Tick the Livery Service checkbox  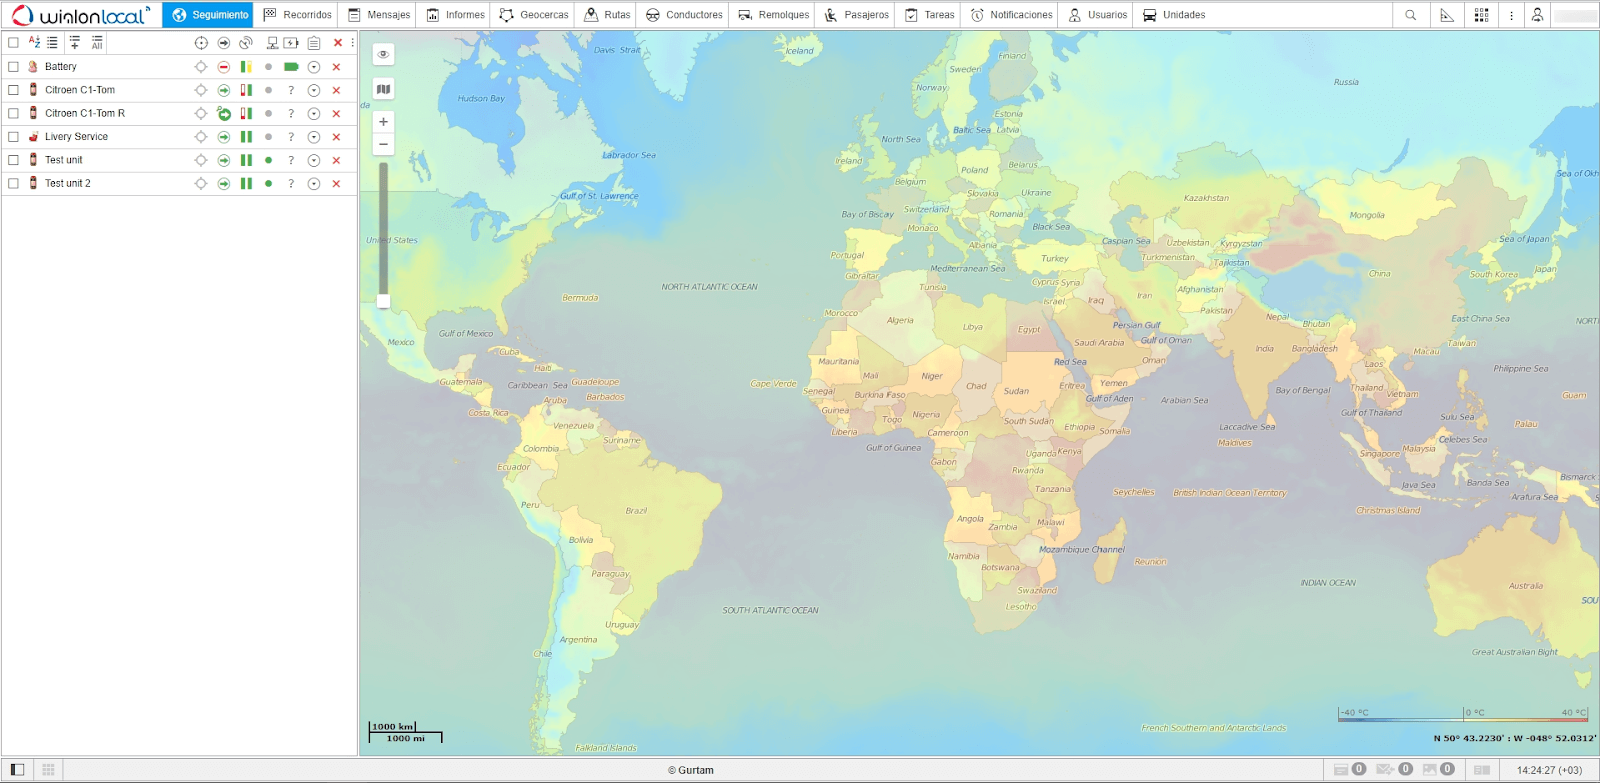(x=14, y=137)
